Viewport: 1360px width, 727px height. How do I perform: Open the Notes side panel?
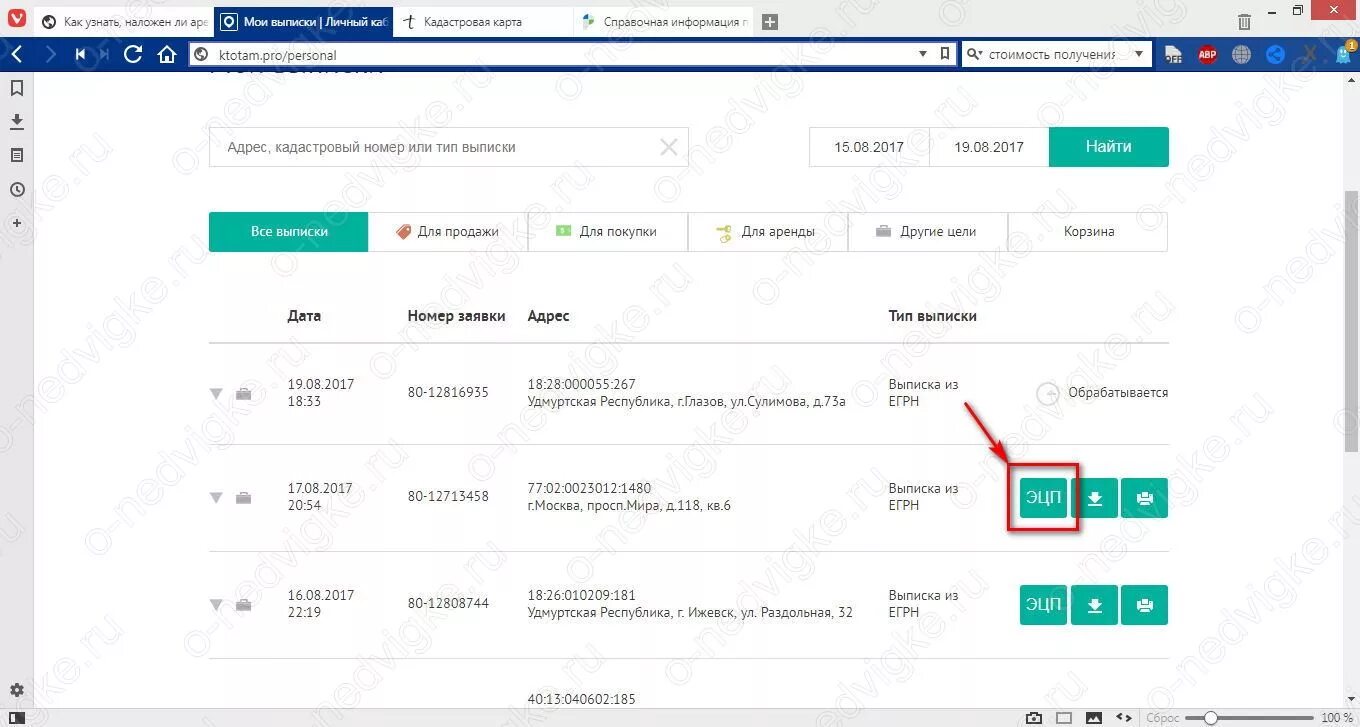tap(16, 155)
